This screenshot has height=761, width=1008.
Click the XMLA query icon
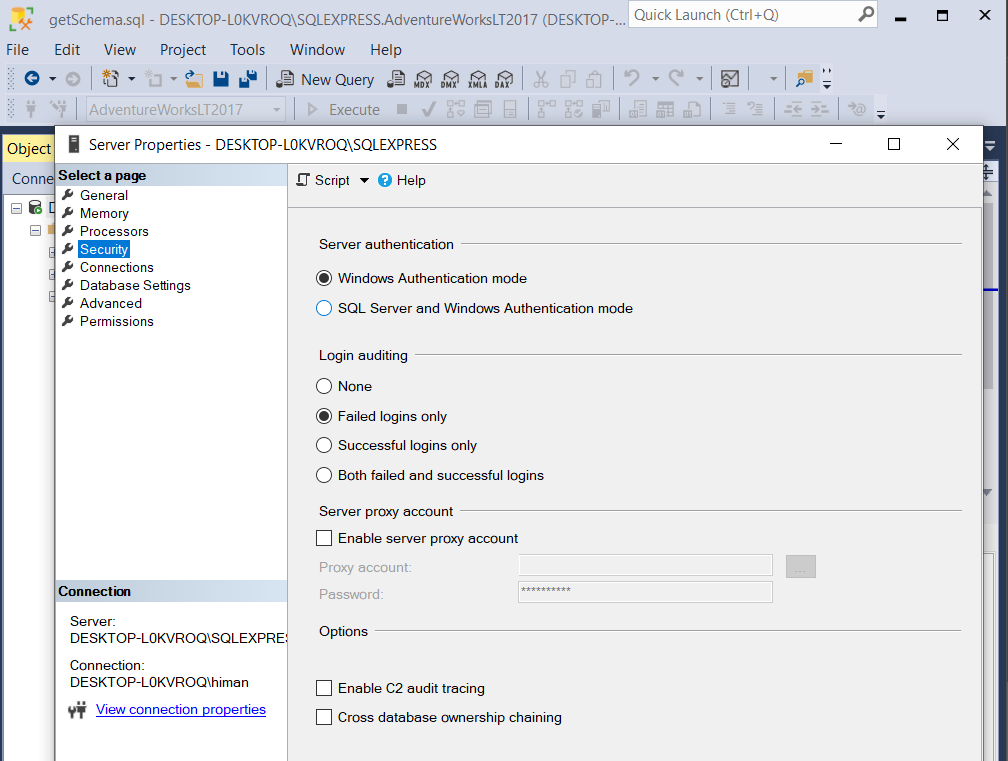point(478,79)
